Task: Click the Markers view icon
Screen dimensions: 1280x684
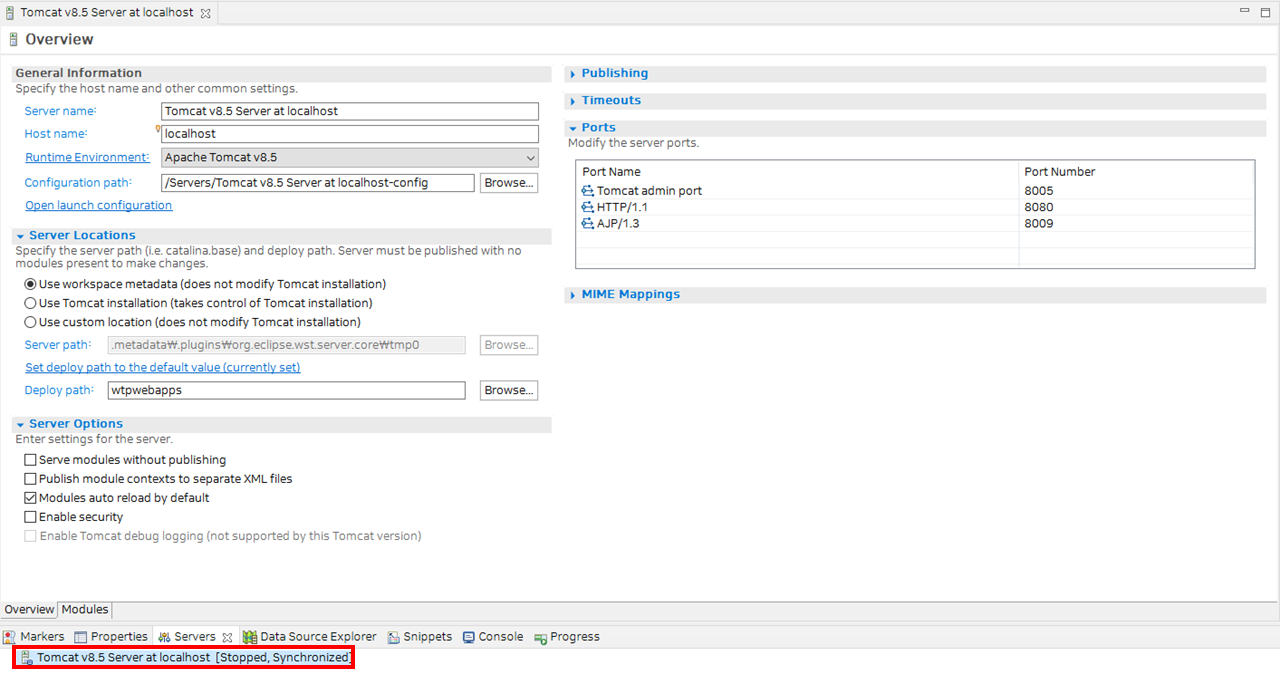Action: [x=10, y=637]
